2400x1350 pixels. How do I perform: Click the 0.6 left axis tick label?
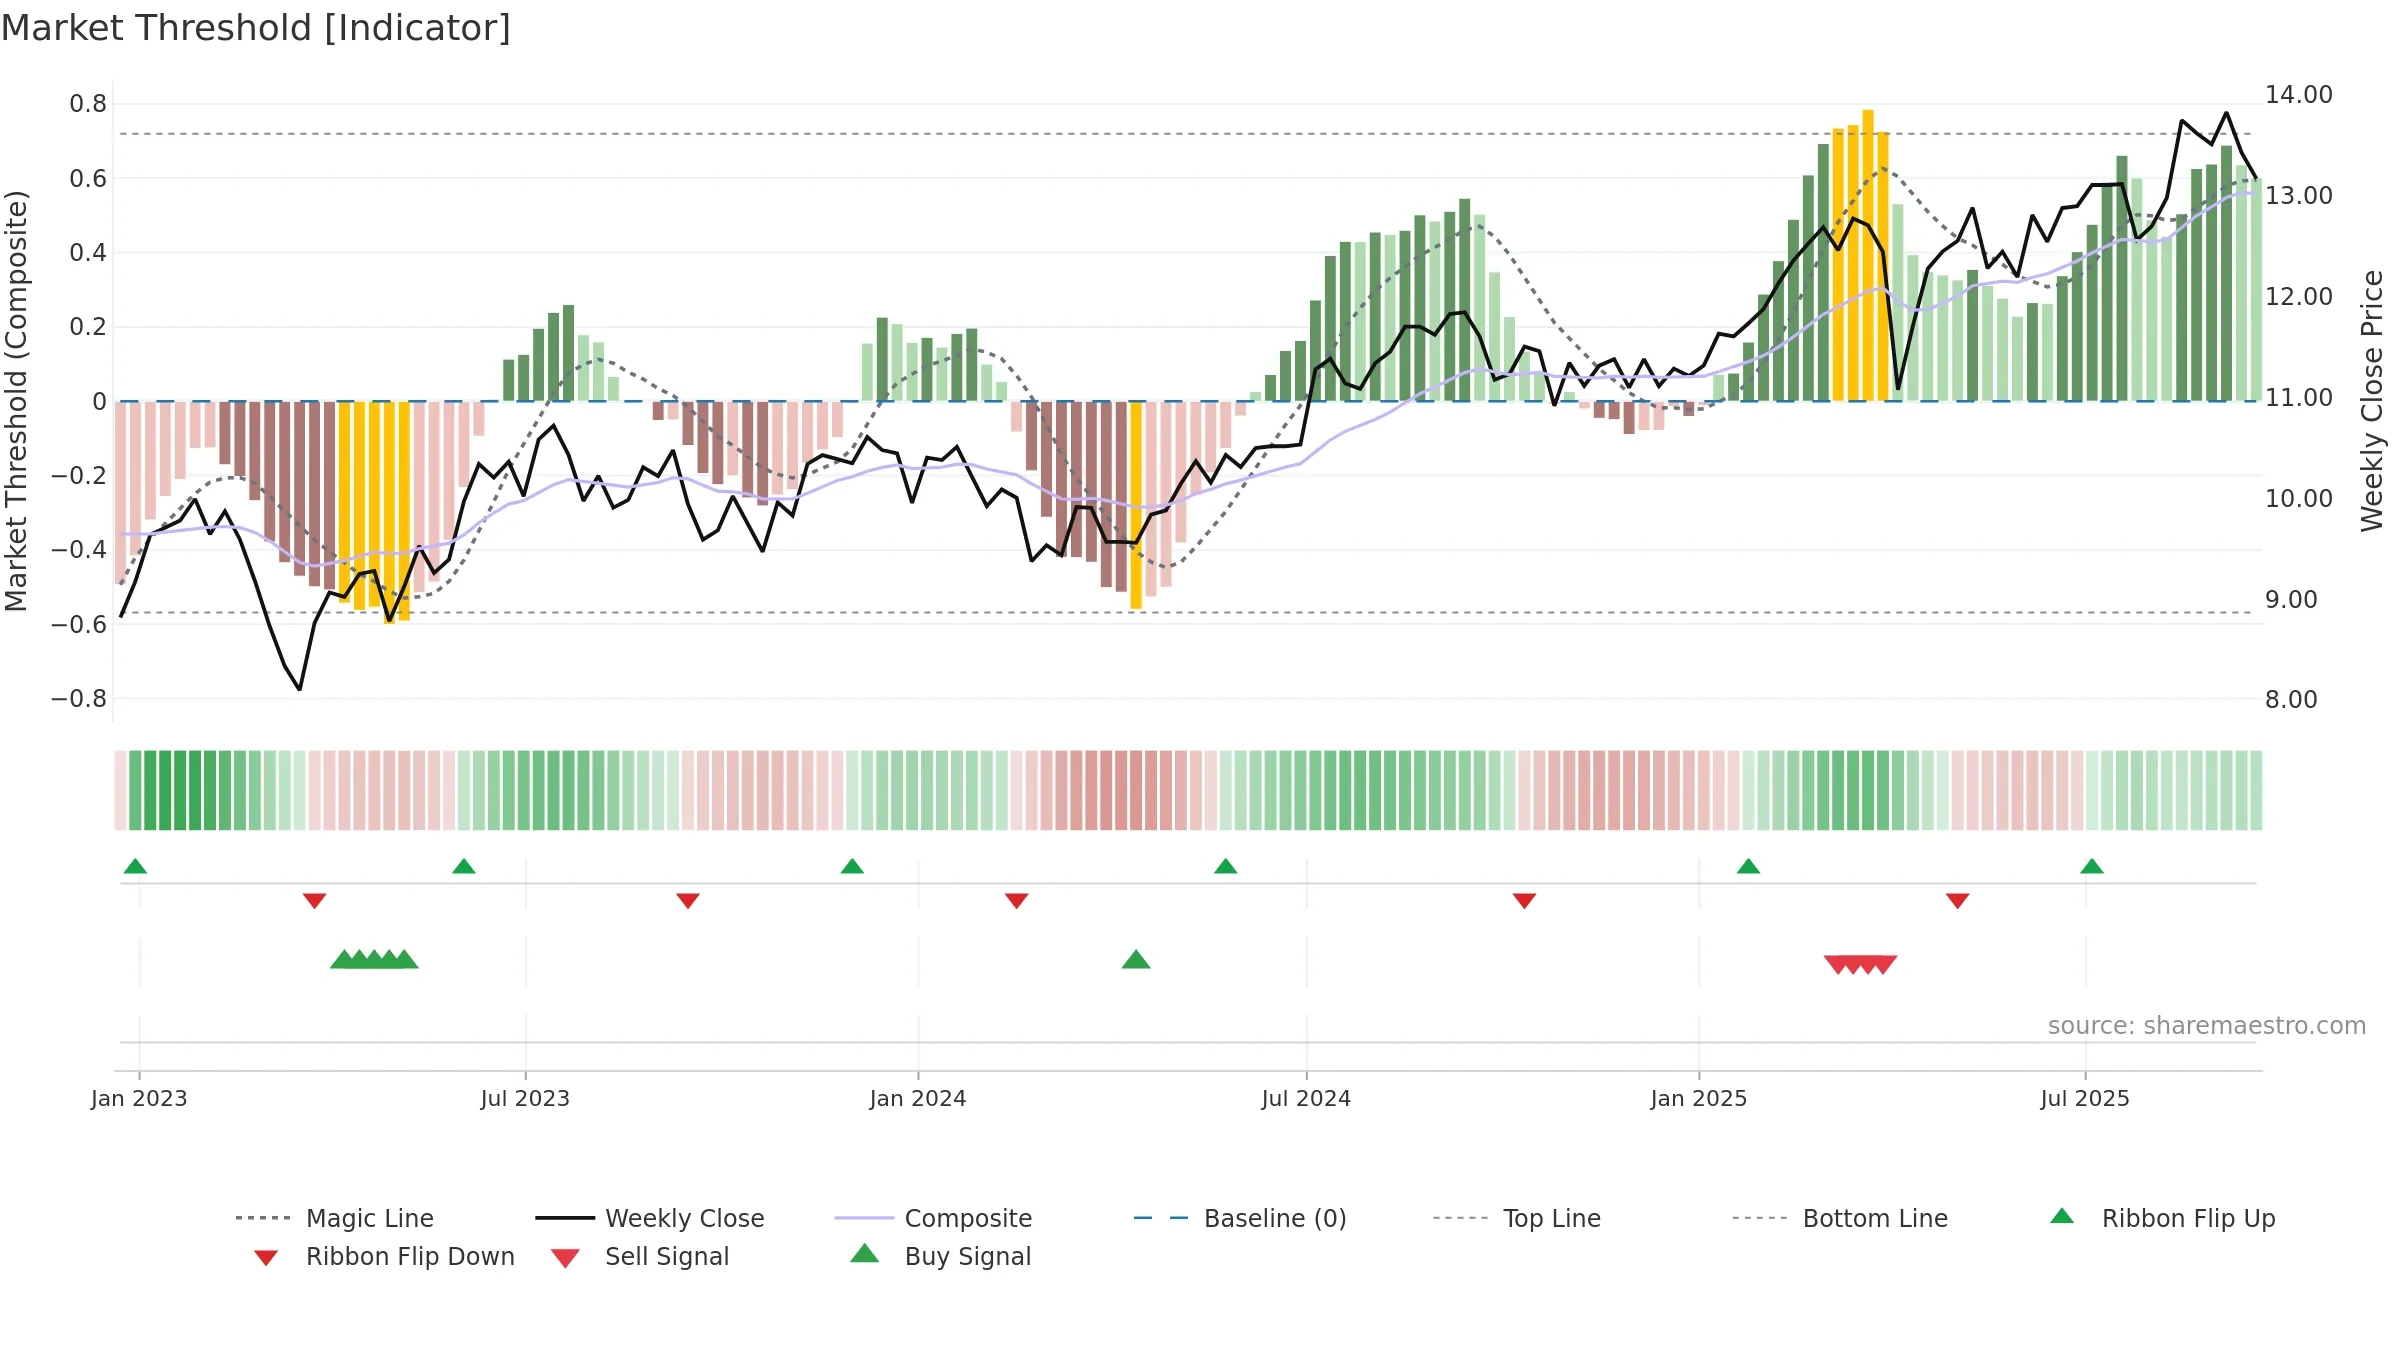coord(88,179)
